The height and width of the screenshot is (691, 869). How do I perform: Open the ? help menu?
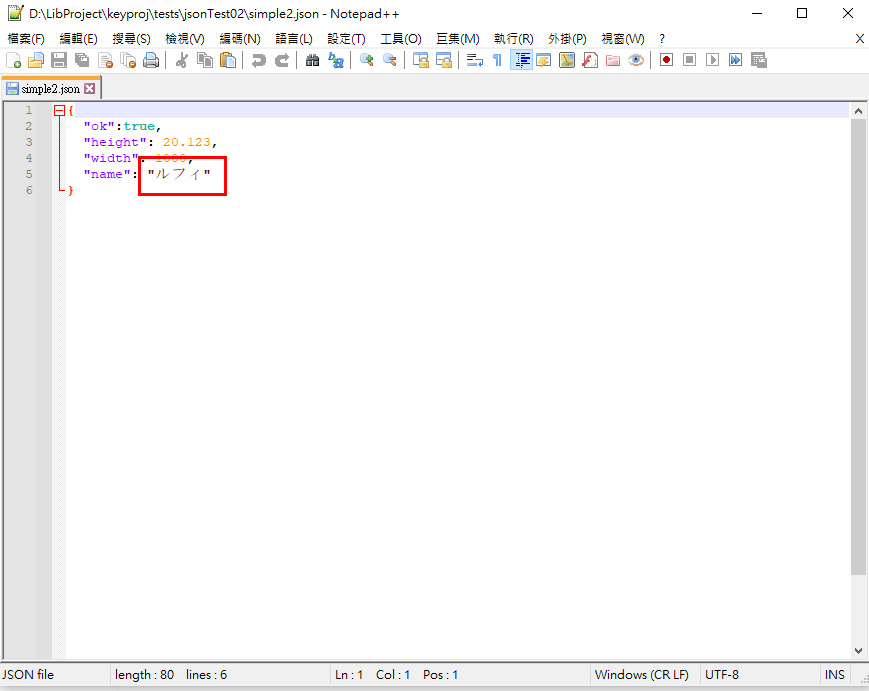pos(662,39)
